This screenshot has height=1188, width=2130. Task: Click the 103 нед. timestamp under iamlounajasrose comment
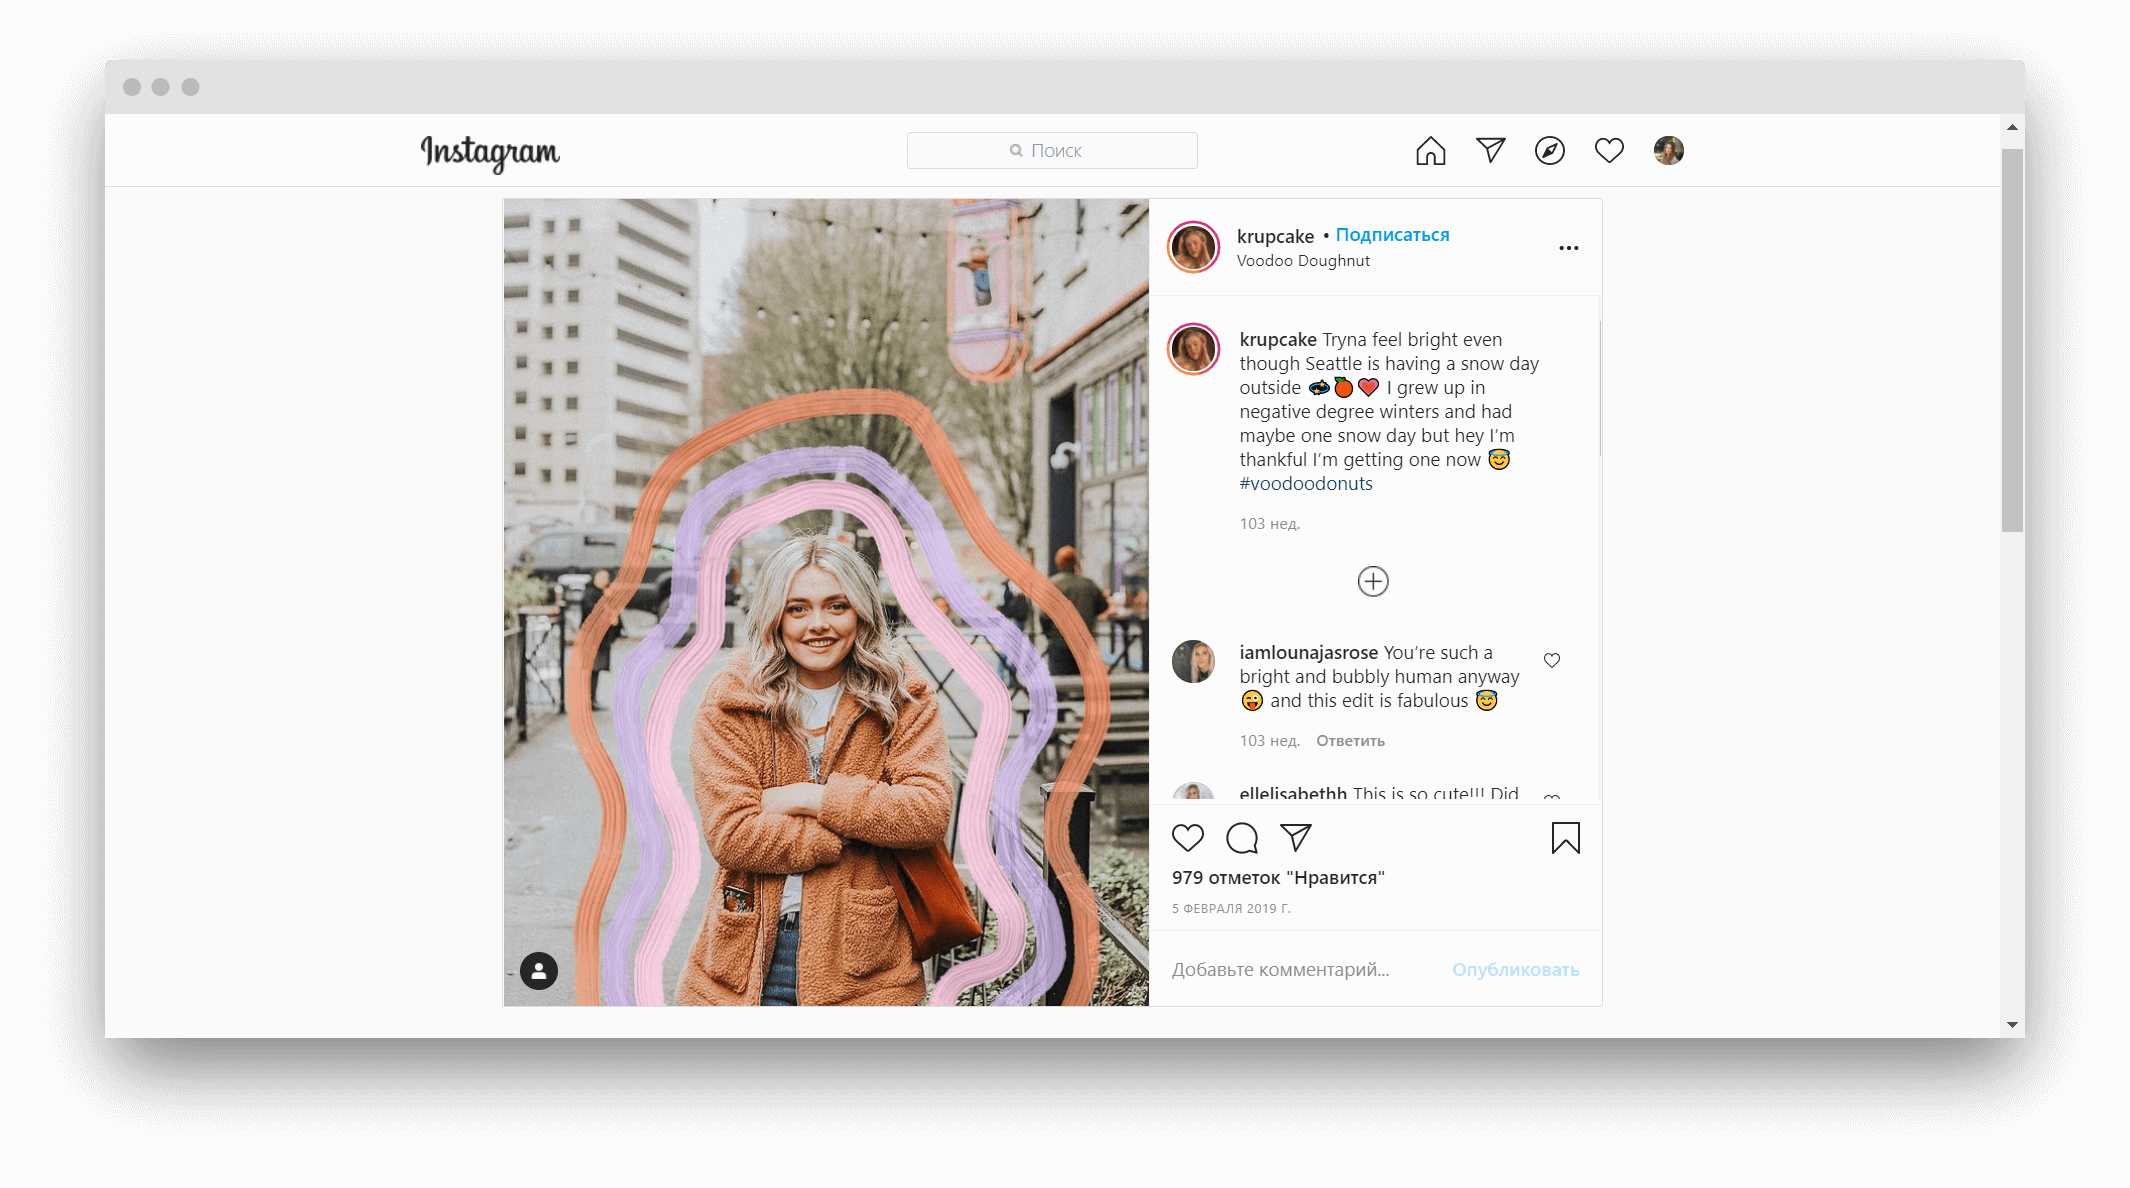1270,741
